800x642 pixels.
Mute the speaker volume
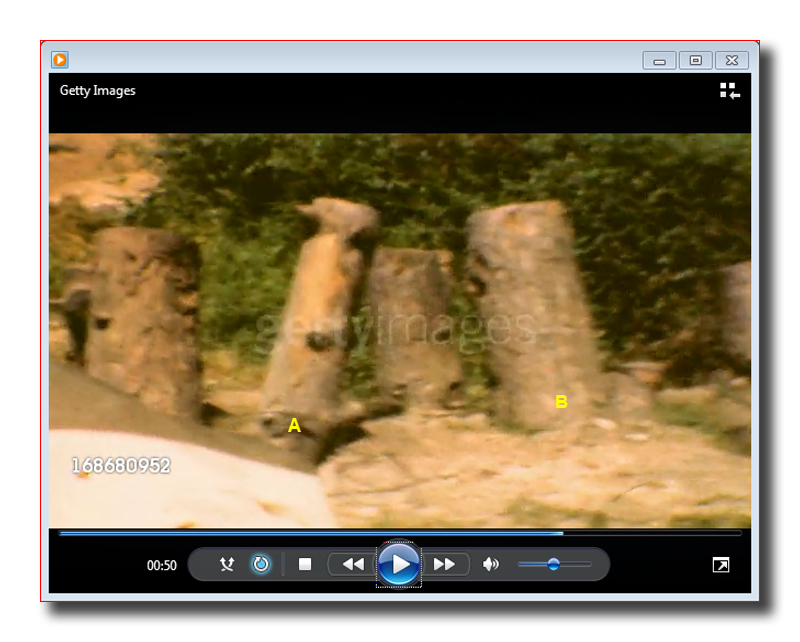click(x=490, y=565)
